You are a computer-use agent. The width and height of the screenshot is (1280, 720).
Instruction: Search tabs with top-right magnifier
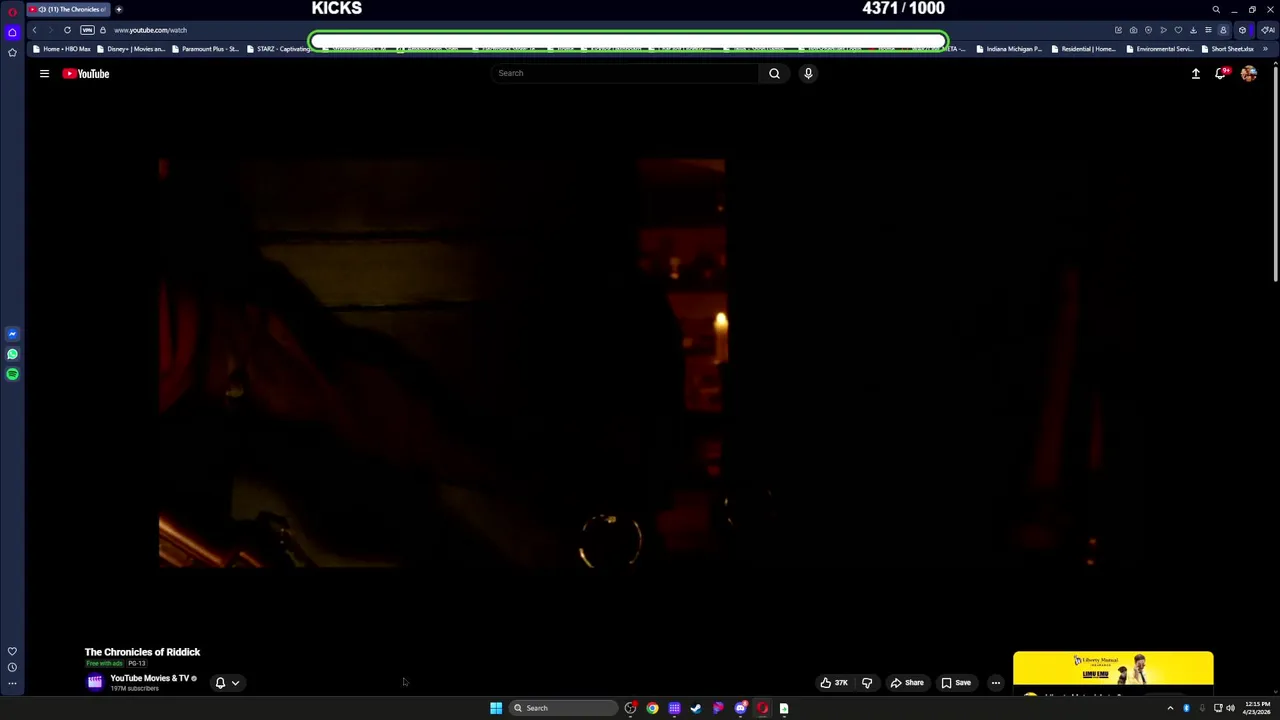coord(1216,9)
